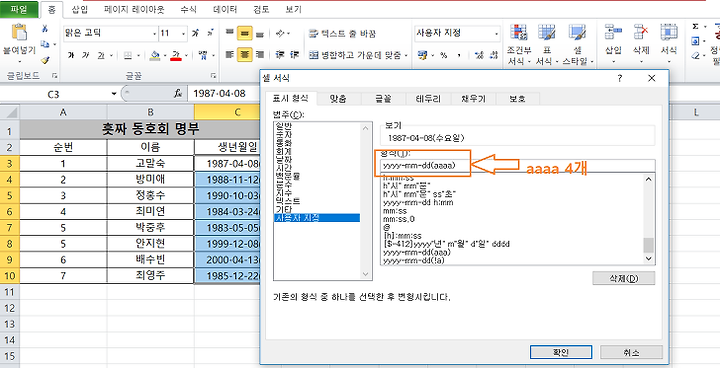Click the increase font size icon
This screenshot has height=368, width=720.
point(196,33)
